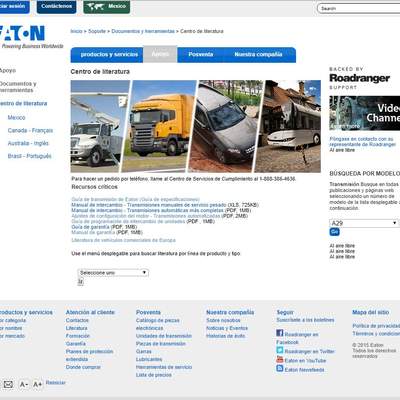Switch to the grayed Apoyo tab
This screenshot has width=400, height=400.
[160, 54]
